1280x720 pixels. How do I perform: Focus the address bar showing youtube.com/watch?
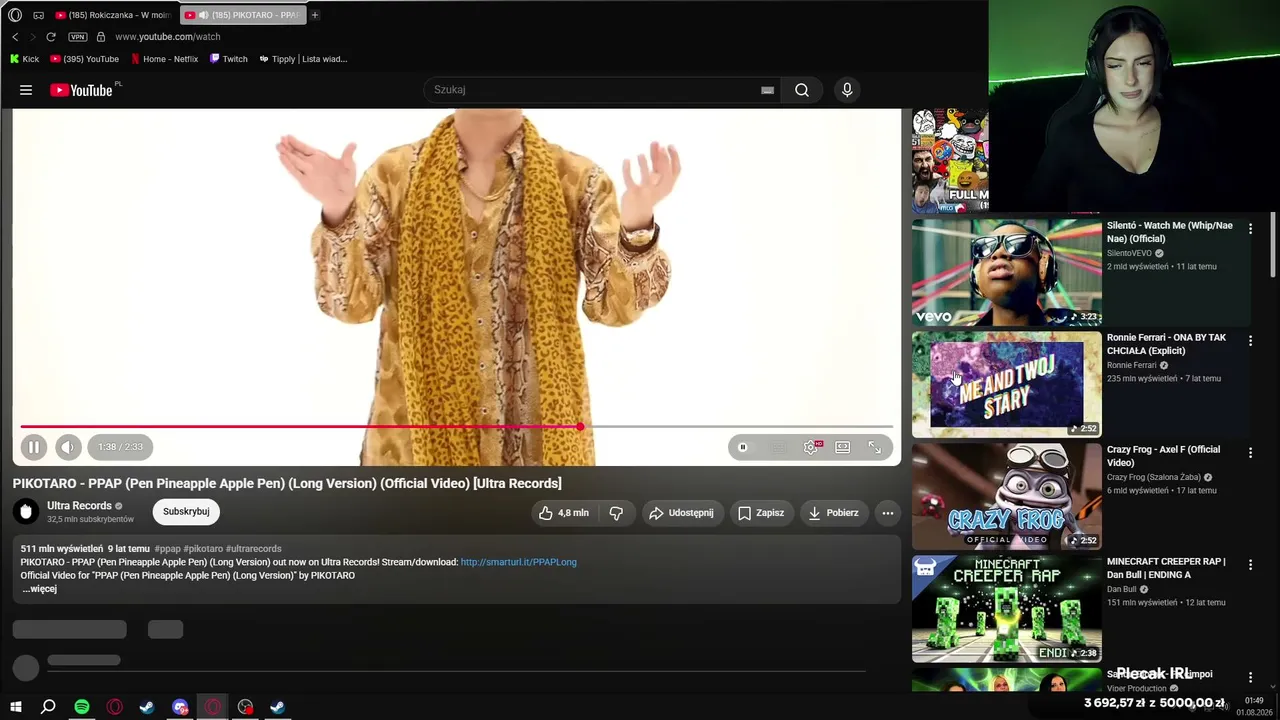click(x=168, y=37)
